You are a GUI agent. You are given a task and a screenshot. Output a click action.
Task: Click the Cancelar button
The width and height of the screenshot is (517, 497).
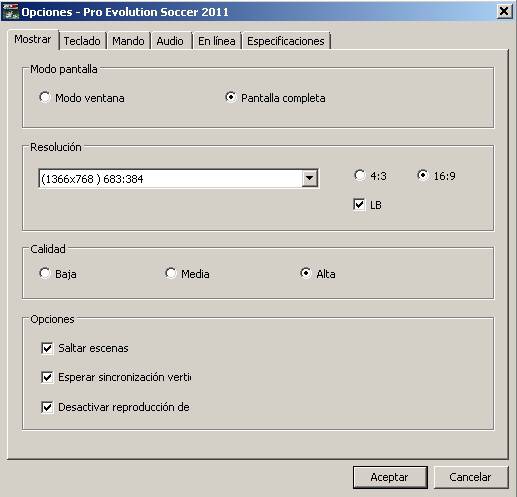[471, 477]
